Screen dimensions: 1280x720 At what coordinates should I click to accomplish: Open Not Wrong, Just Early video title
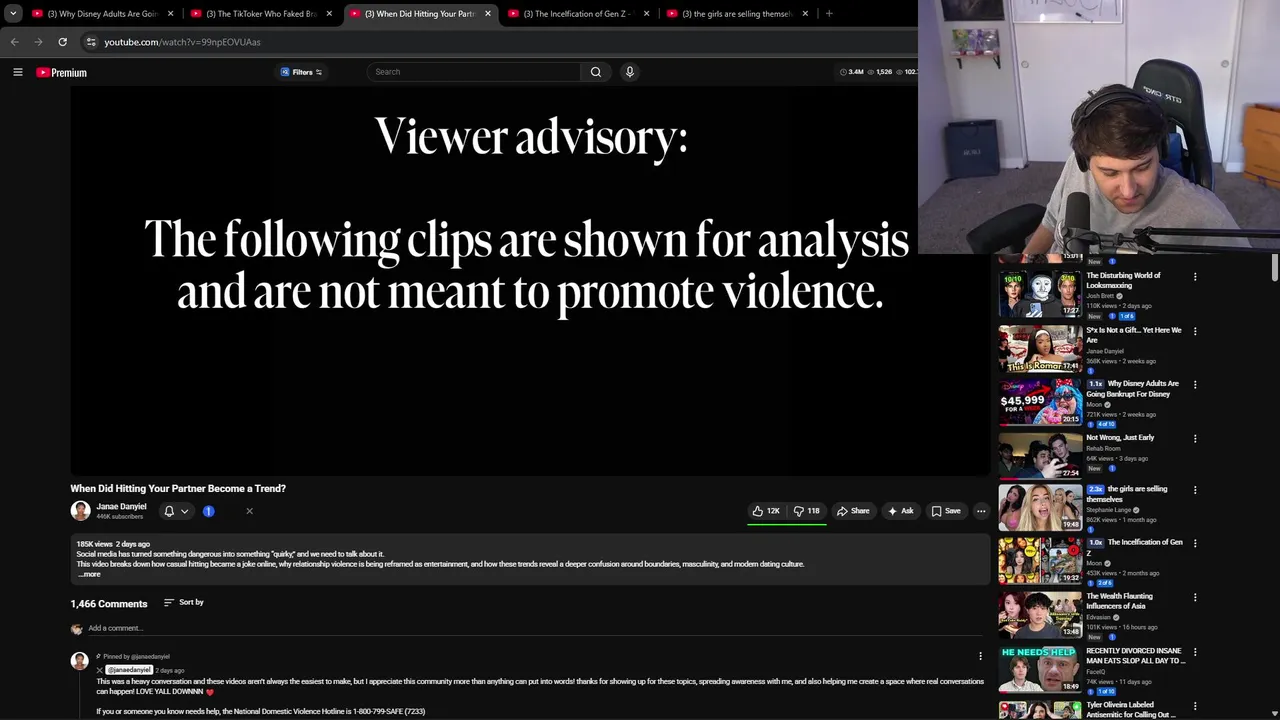point(1120,437)
